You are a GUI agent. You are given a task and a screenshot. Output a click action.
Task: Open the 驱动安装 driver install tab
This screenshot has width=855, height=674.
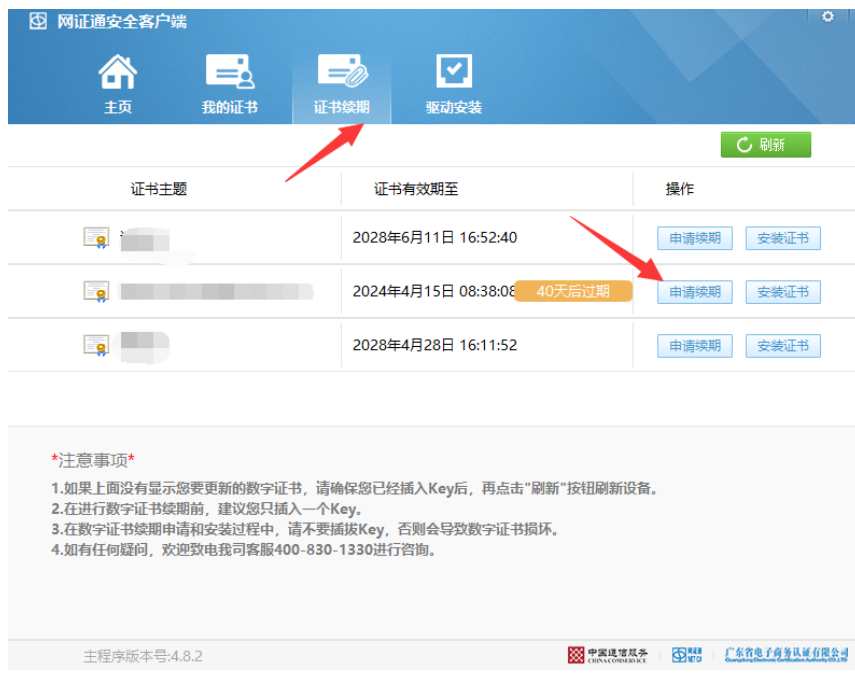pos(453,74)
